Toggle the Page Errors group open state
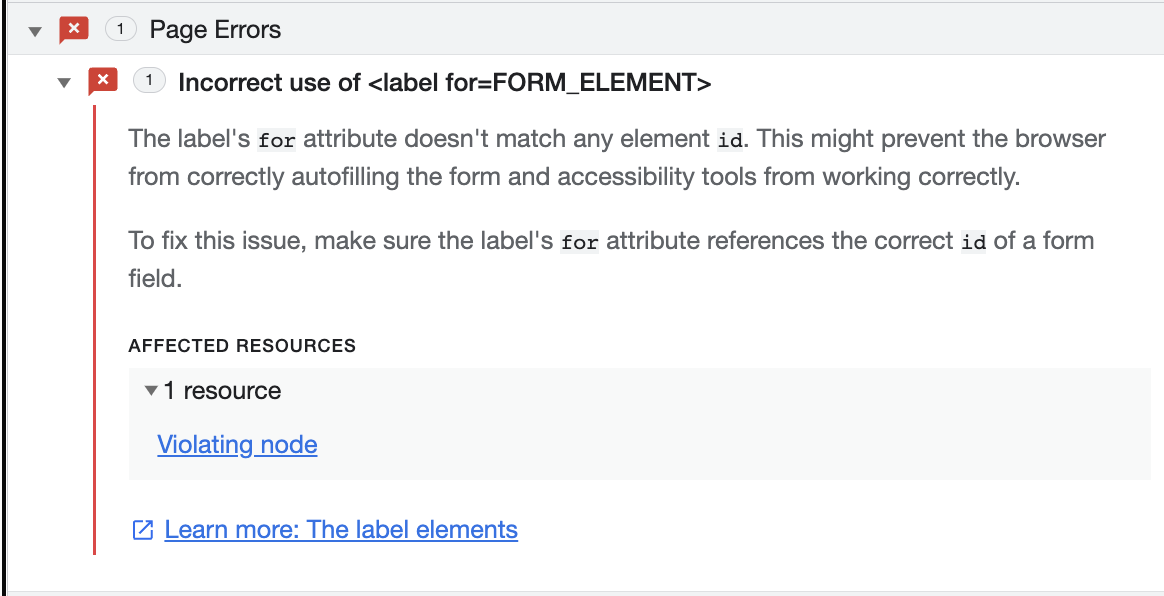Screen dimensions: 1164x596 [x=35, y=29]
